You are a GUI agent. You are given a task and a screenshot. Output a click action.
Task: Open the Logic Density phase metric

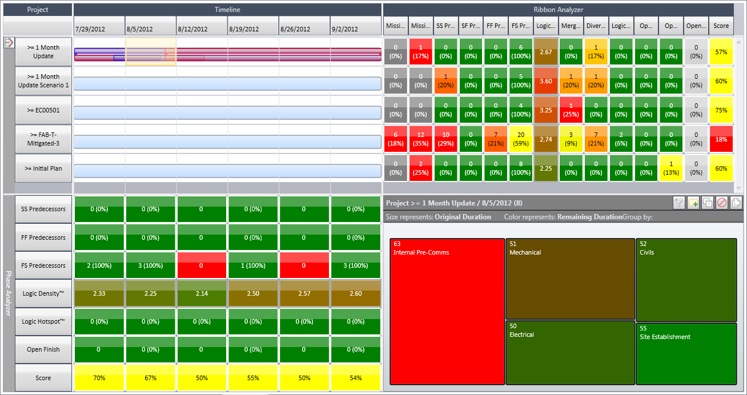coord(43,294)
